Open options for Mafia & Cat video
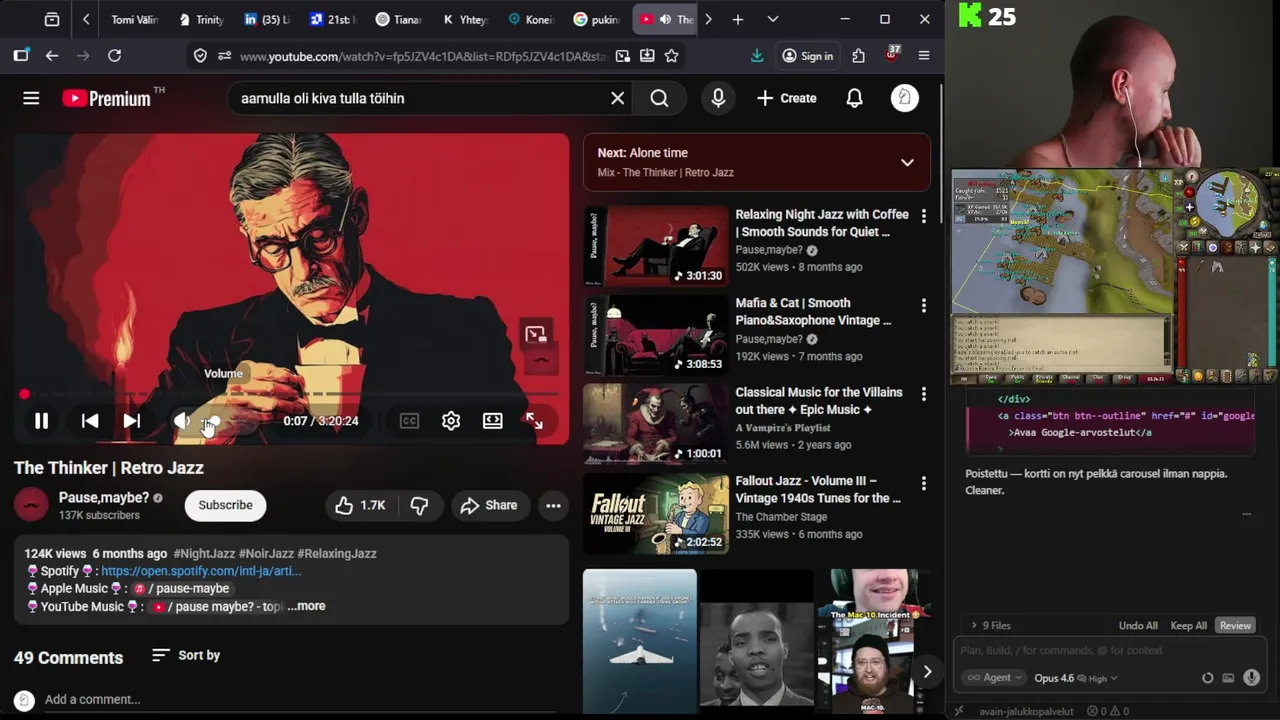Image resolution: width=1280 pixels, height=720 pixels. coord(923,305)
